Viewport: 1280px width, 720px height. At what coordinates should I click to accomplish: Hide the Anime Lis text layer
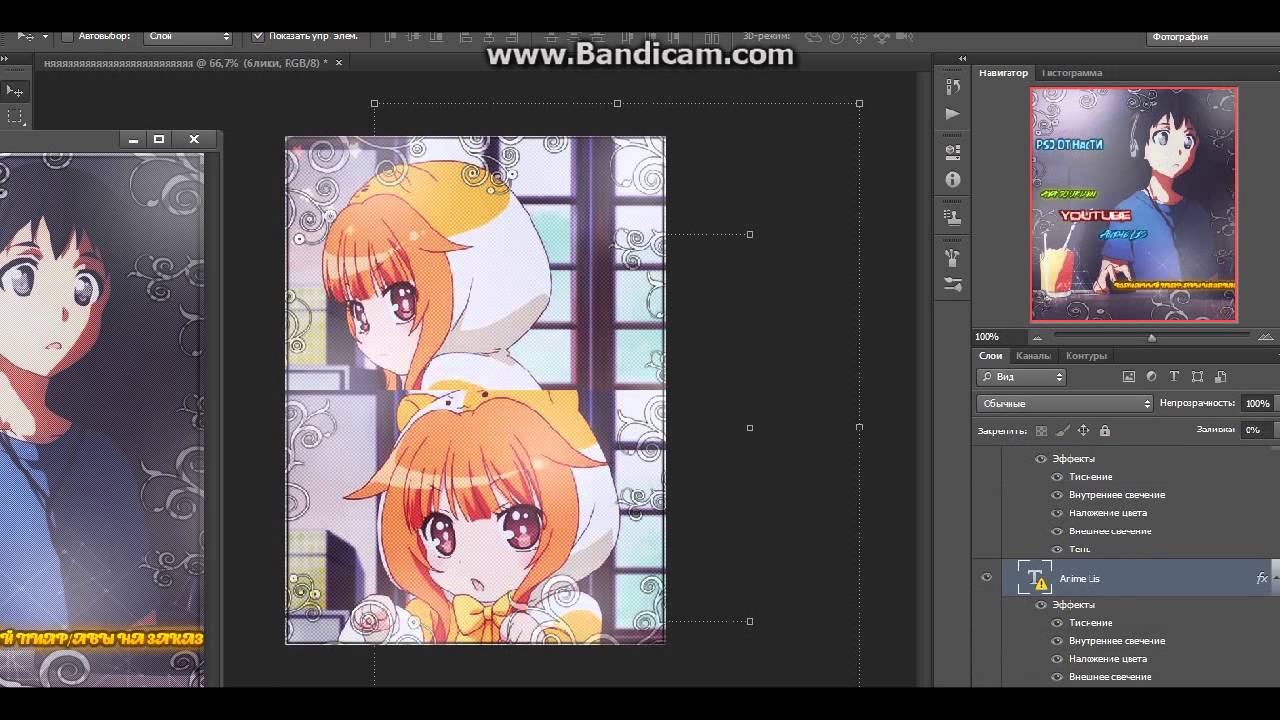coord(987,578)
